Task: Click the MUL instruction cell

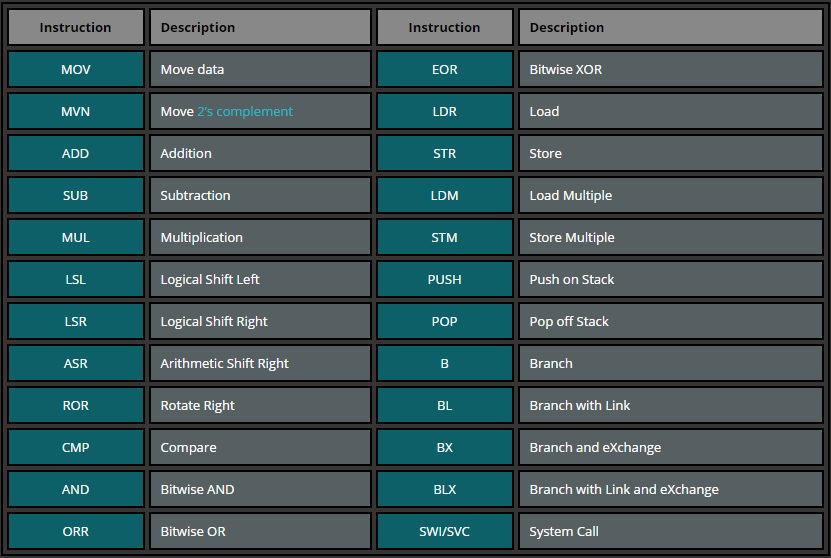Action: 76,238
